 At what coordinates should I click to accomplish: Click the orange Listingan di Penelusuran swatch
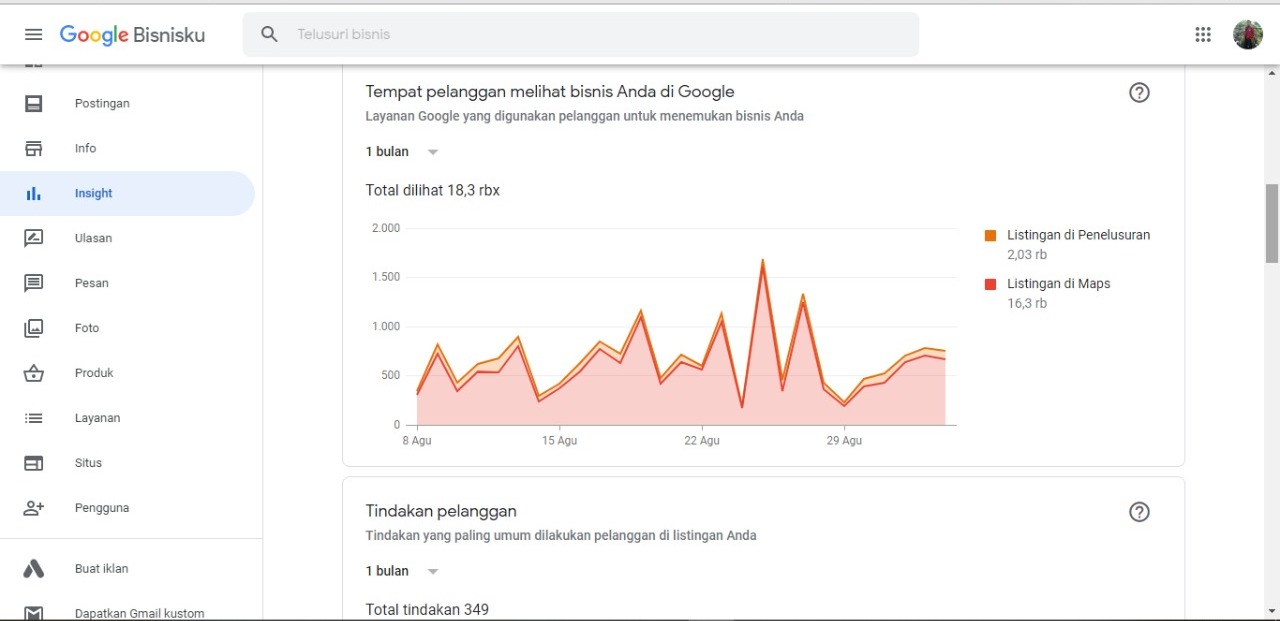pos(990,236)
